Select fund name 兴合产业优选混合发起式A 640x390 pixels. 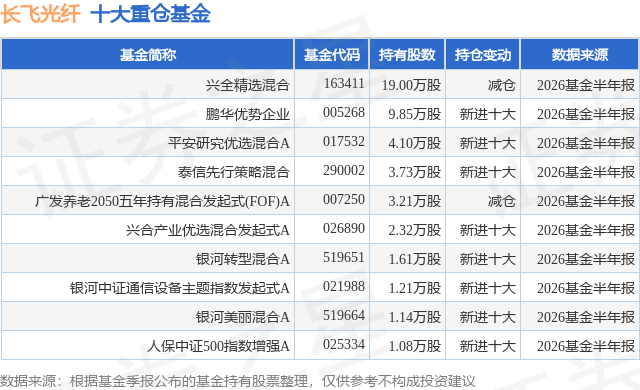point(208,230)
